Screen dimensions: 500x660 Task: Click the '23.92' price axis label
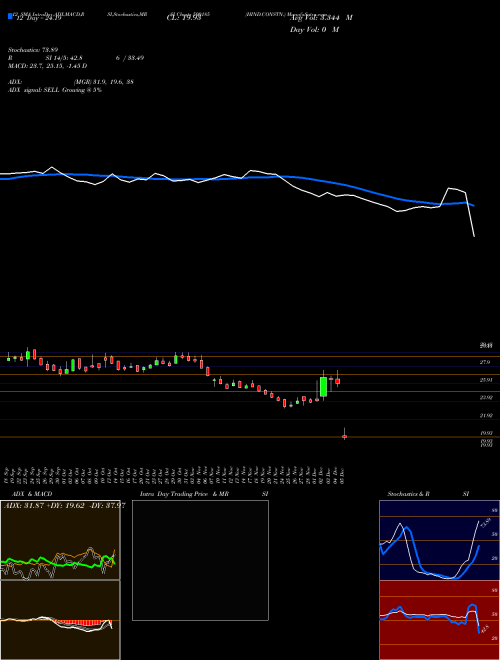pyautogui.click(x=486, y=397)
